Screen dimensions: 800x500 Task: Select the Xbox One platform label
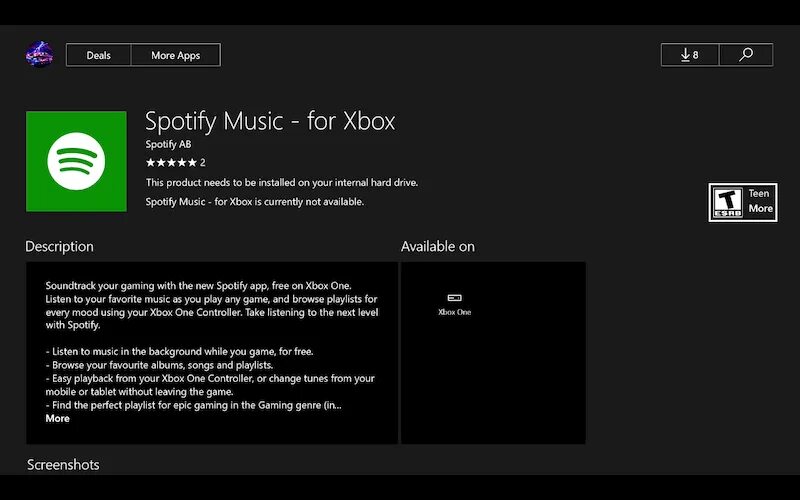point(454,312)
